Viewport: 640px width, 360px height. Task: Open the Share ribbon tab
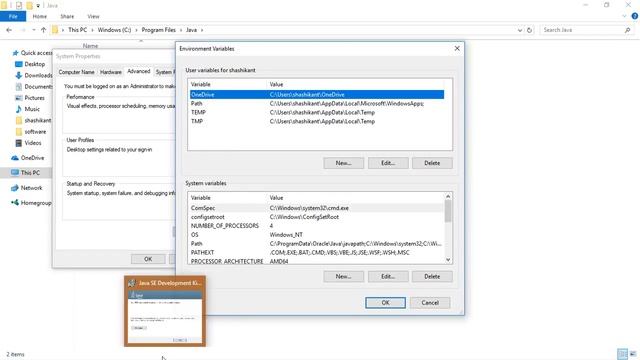tap(67, 17)
